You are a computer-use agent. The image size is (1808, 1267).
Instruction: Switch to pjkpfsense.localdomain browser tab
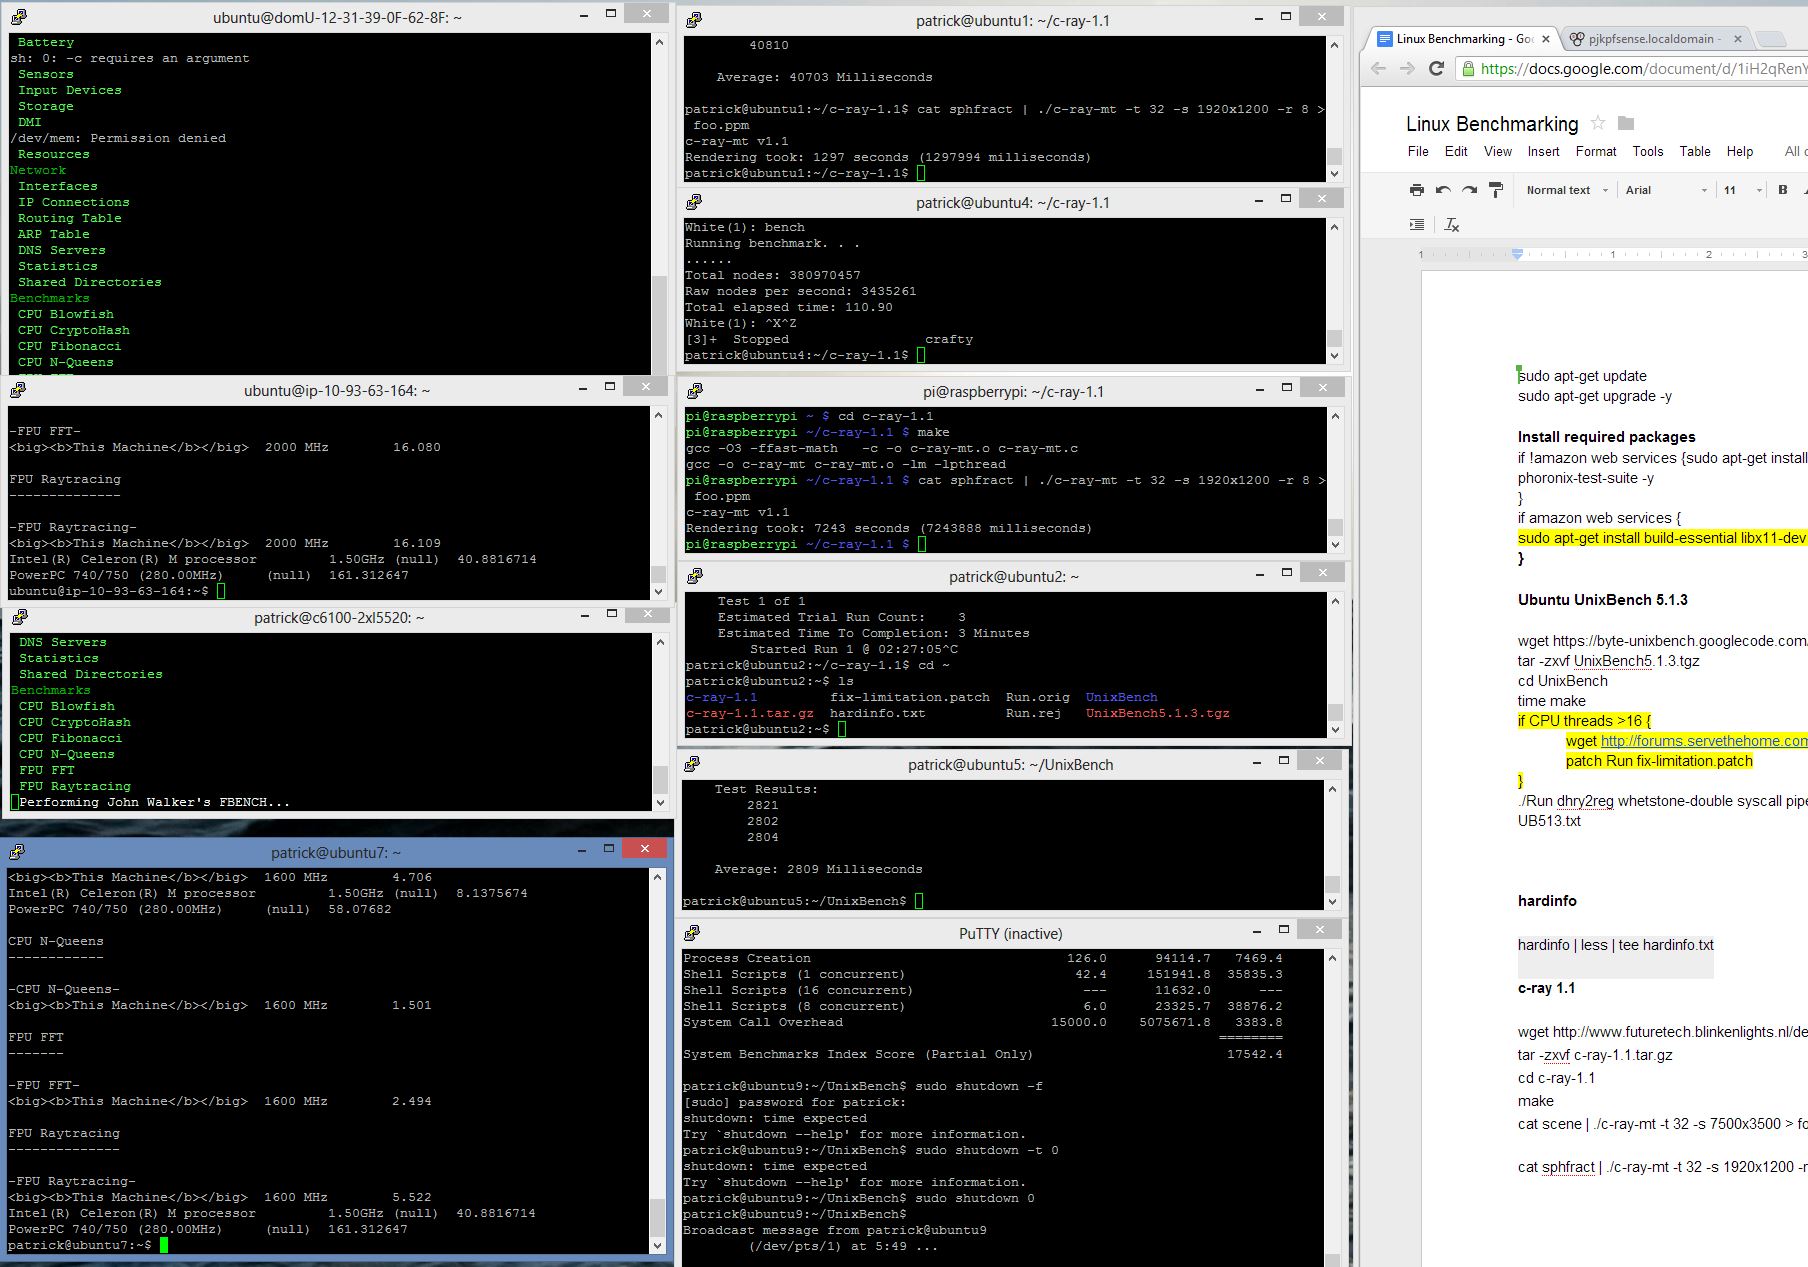pos(1652,39)
